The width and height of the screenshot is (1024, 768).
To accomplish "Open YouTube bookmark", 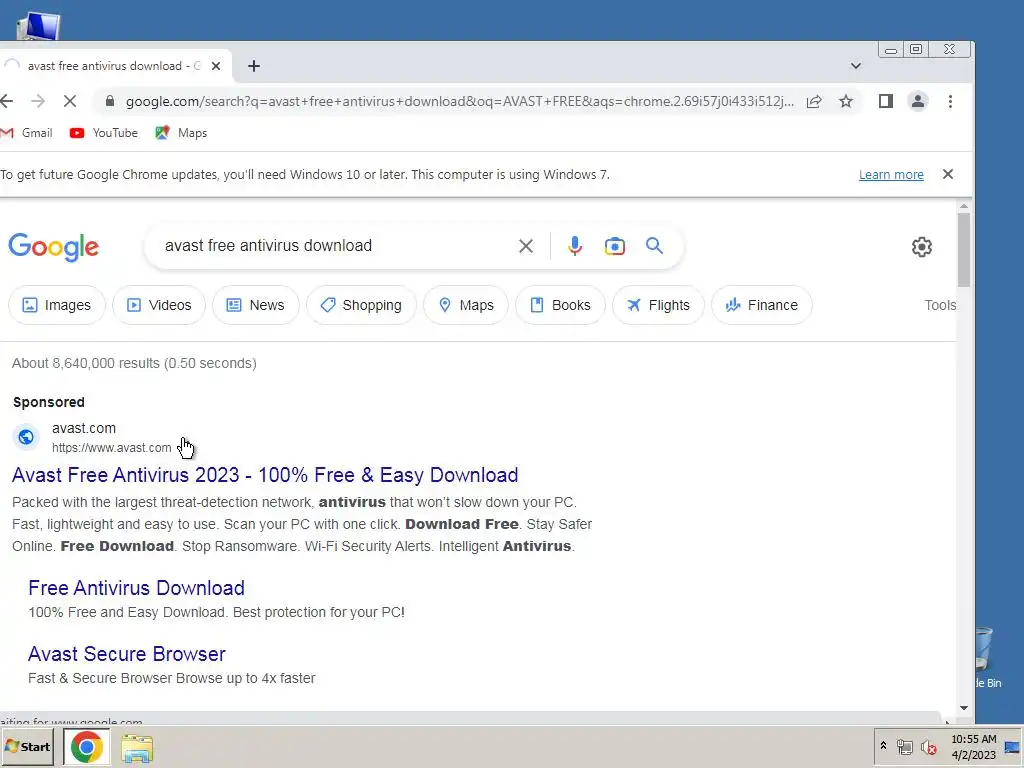I will click(104, 133).
